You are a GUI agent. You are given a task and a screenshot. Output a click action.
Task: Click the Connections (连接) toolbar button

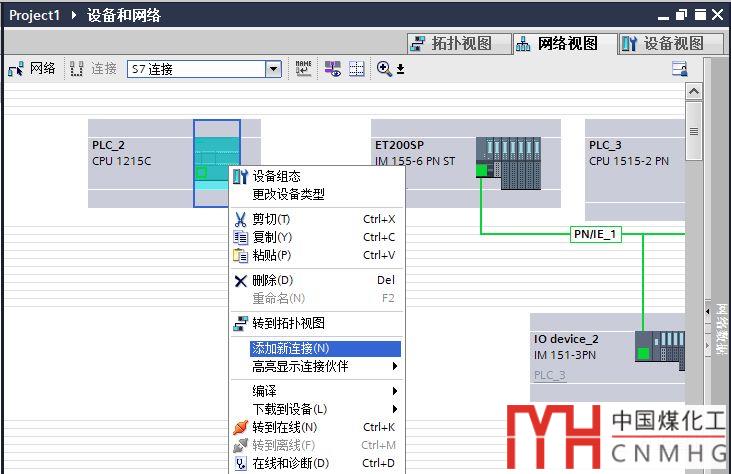pos(93,69)
